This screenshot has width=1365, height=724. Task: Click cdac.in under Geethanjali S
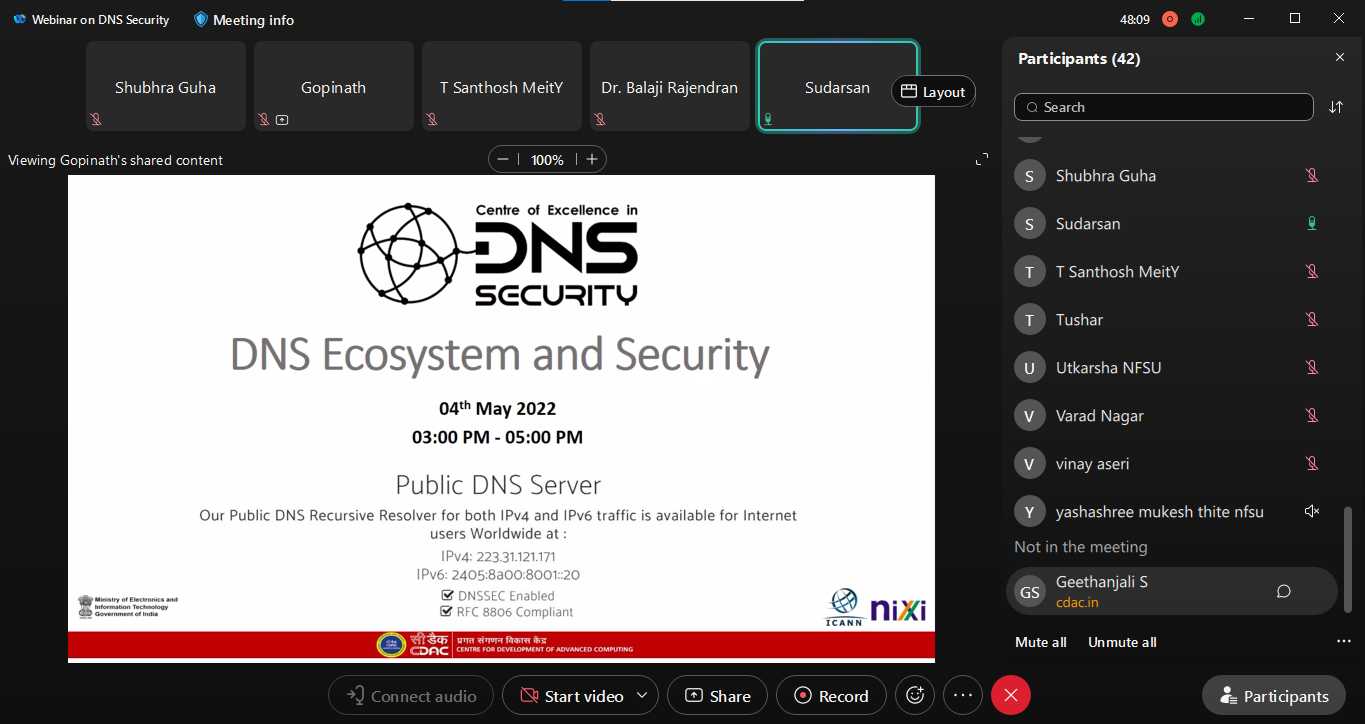tap(1077, 602)
